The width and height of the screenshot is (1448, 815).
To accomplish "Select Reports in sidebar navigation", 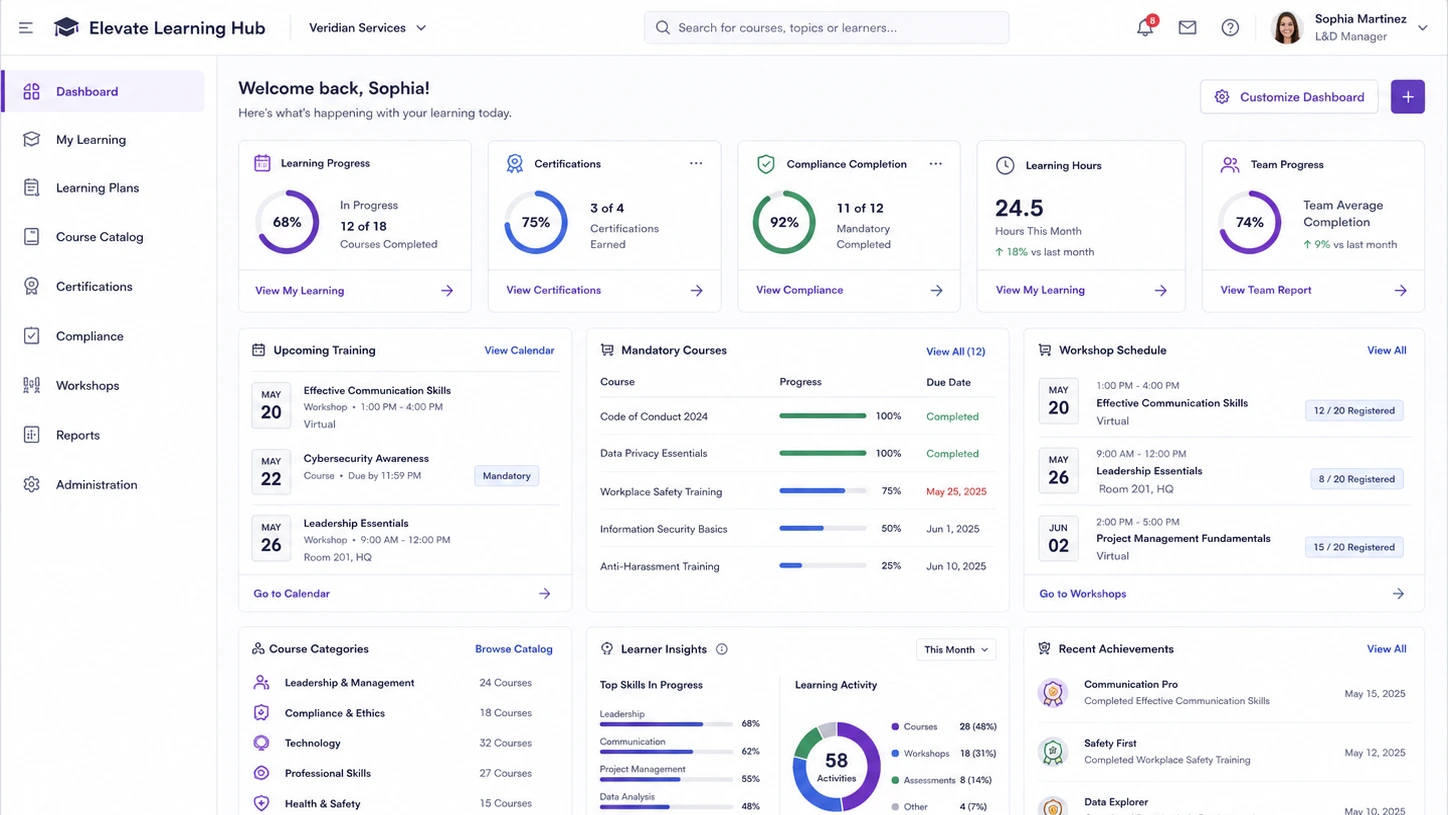I will click(78, 435).
